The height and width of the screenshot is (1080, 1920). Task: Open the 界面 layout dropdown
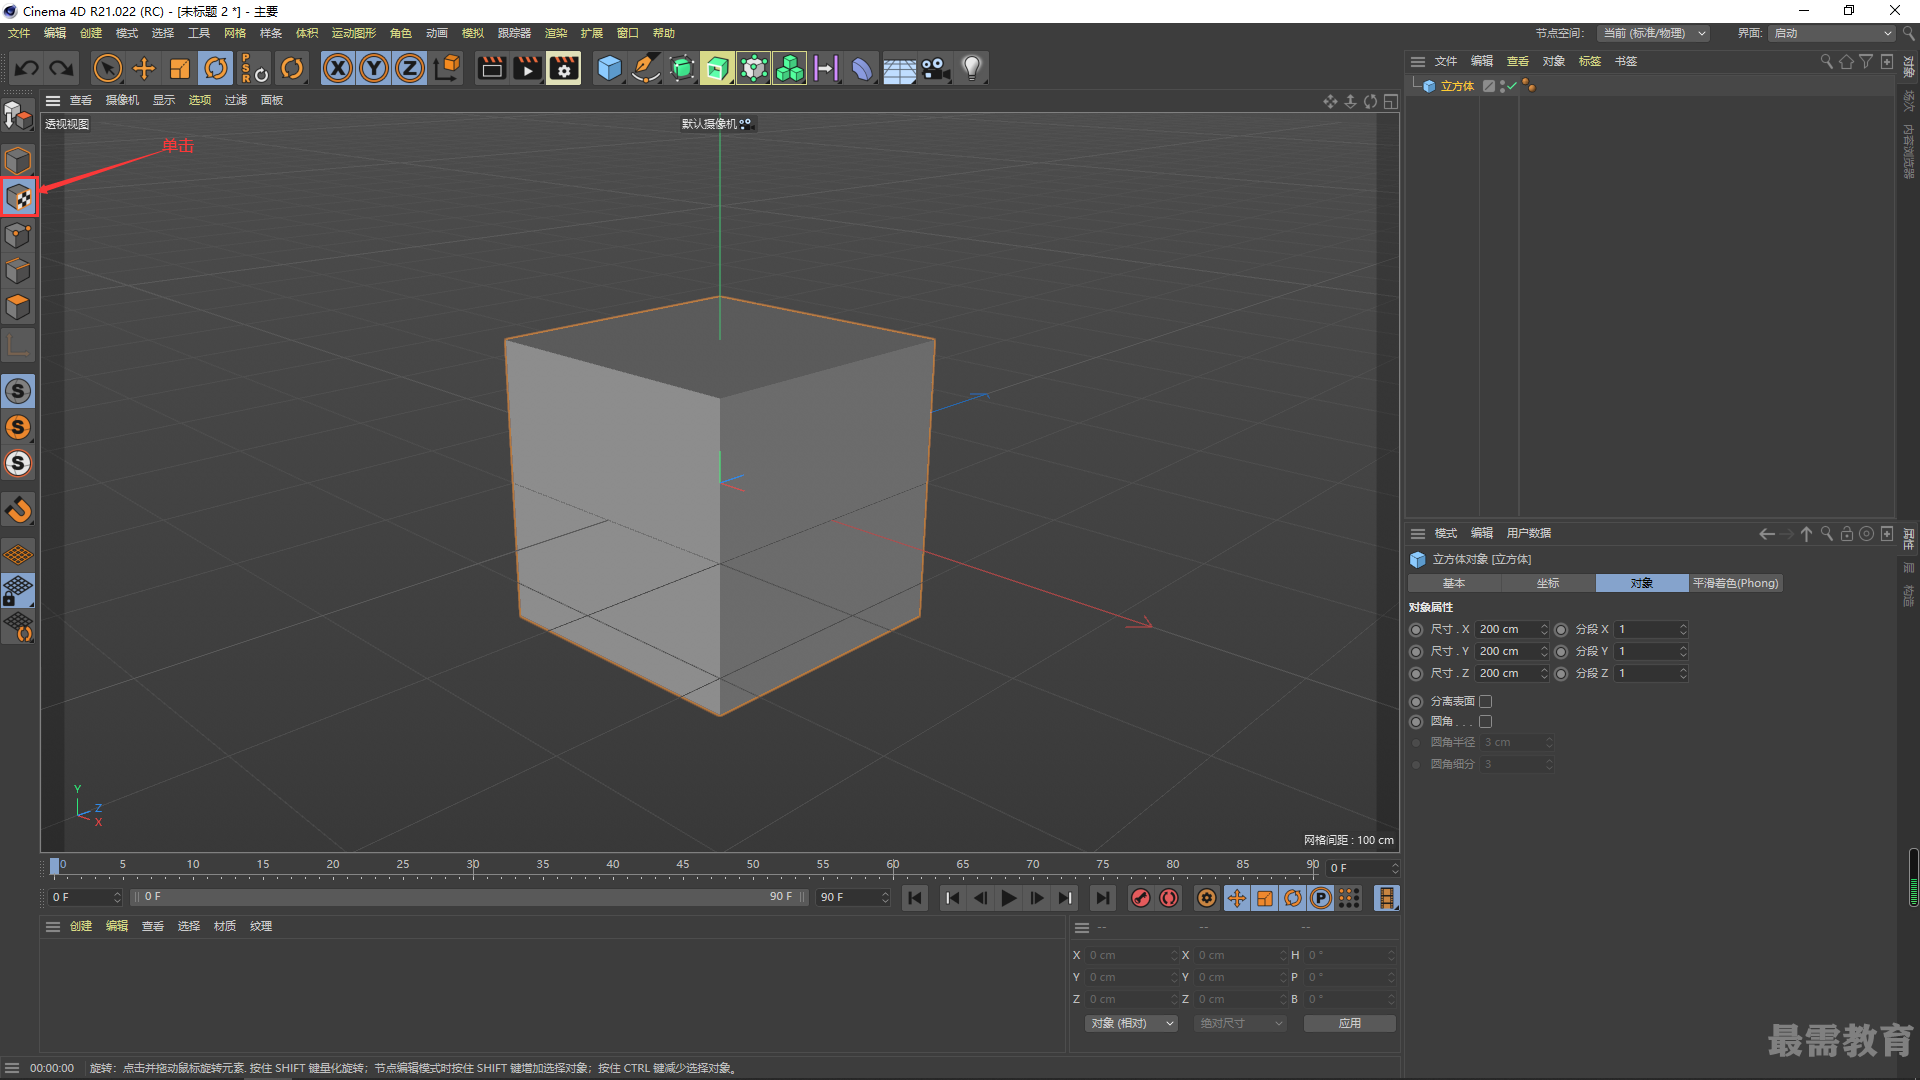1833,33
